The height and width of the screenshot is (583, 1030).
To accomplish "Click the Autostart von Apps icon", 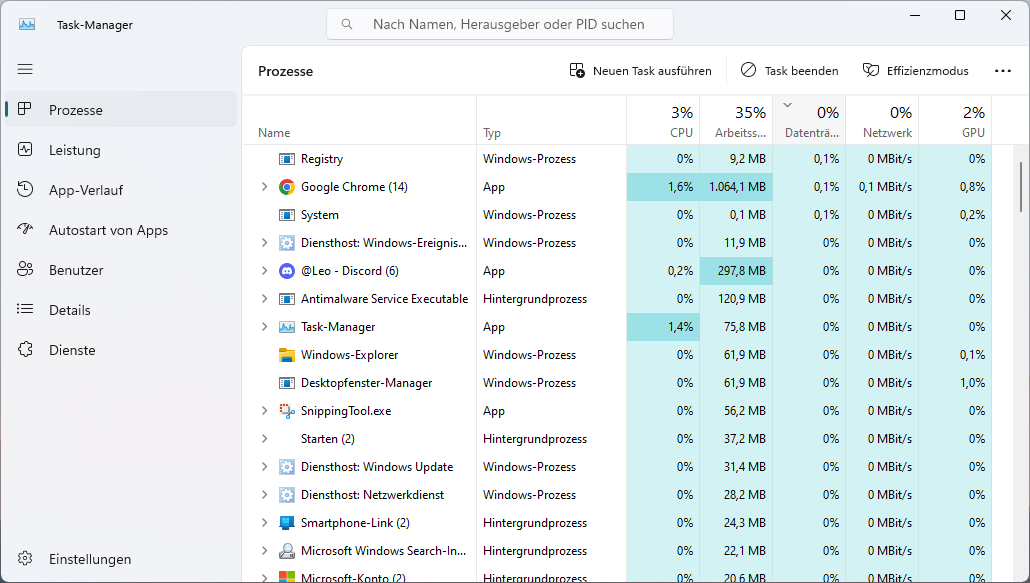I will click(26, 230).
